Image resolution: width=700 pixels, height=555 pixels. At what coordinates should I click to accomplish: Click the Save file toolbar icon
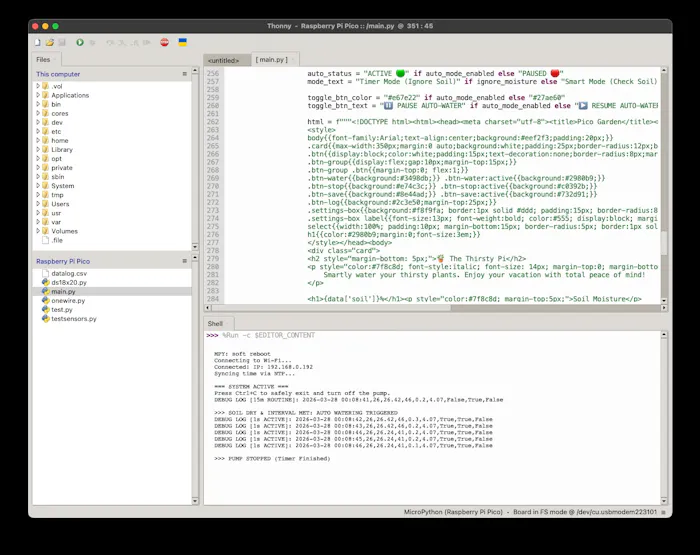[x=62, y=42]
